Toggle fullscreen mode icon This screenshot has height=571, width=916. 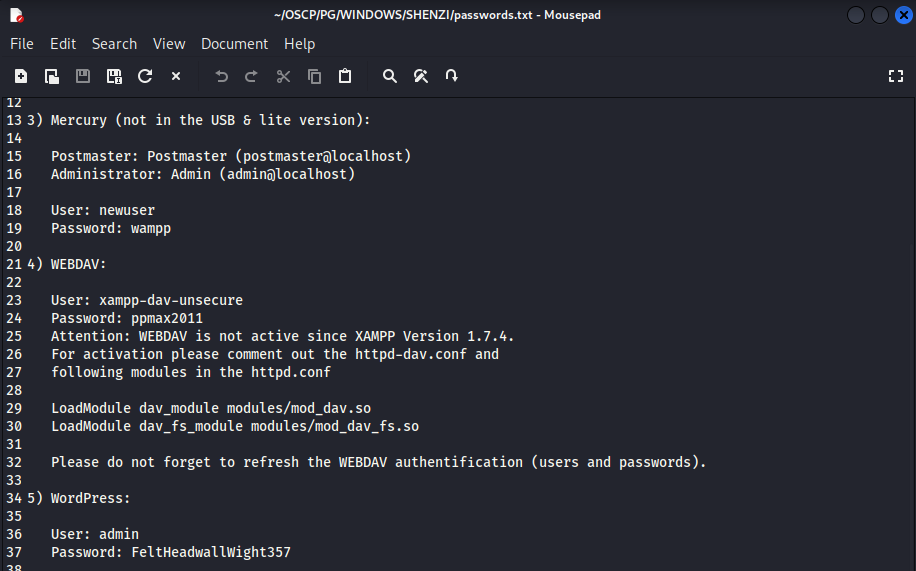coord(896,76)
